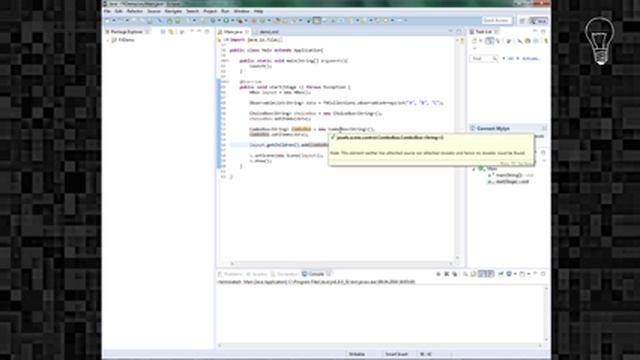This screenshot has width=640, height=360.
Task: Click the Writable status bar entry
Action: (x=357, y=354)
